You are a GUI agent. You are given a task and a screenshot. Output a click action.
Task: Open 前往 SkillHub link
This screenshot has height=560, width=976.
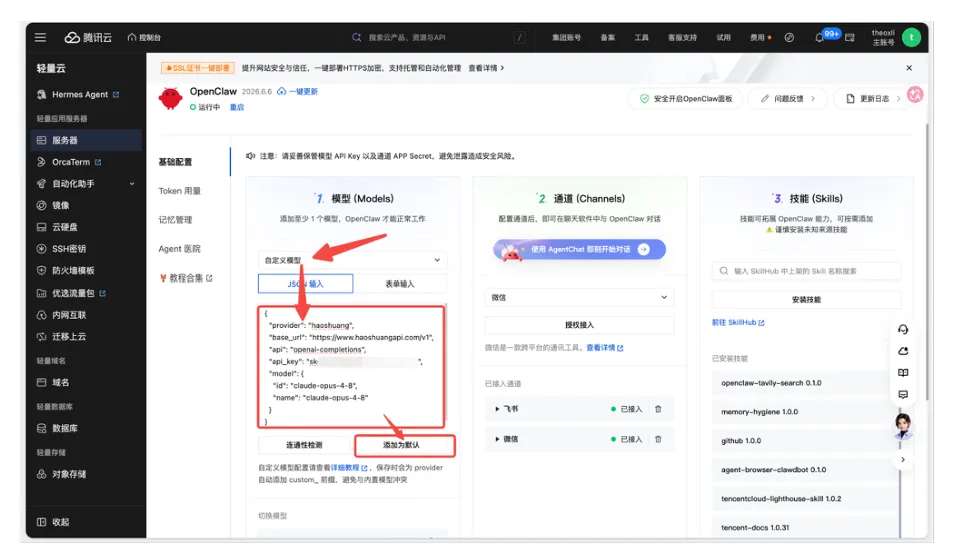(738, 322)
